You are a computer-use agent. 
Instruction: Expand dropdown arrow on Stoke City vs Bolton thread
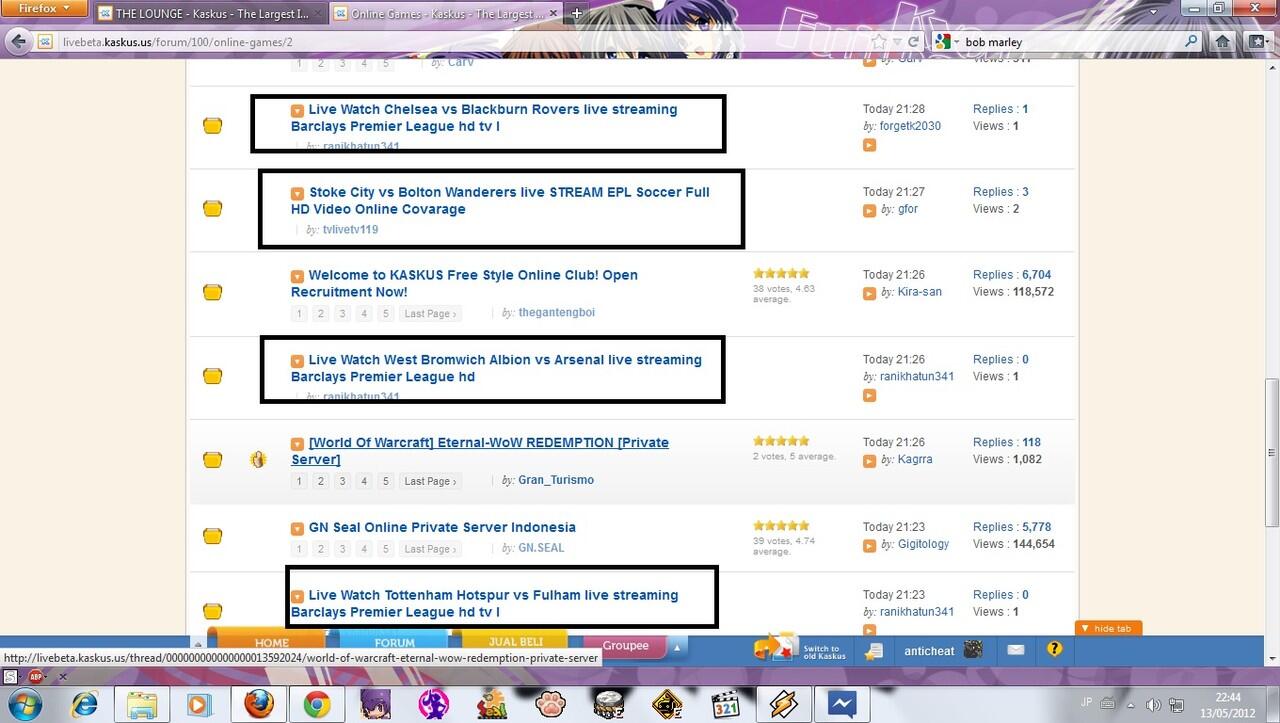(x=297, y=193)
